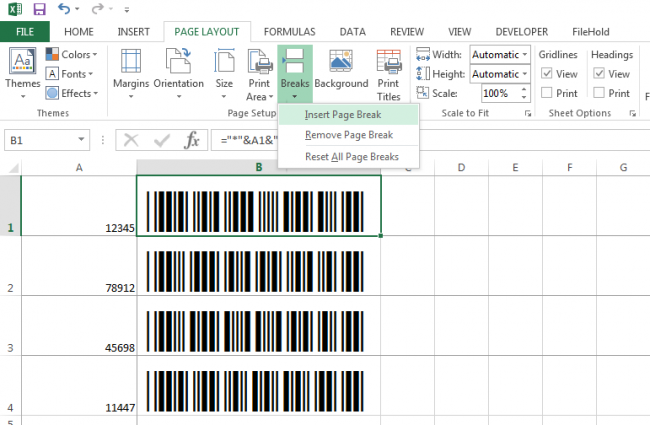
Task: Open paper Size options
Action: pos(224,74)
